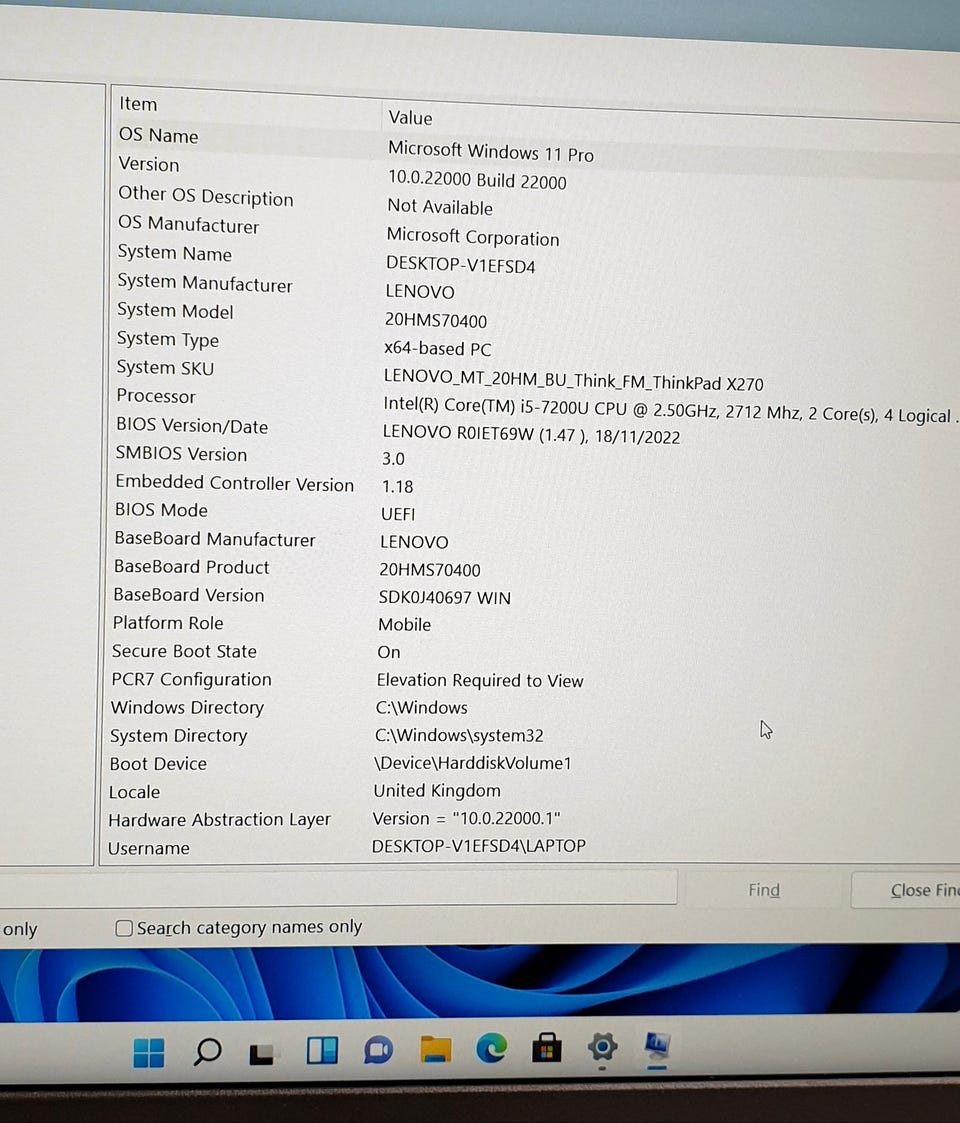Select the System Model row
This screenshot has width=960, height=1123.
coord(176,310)
